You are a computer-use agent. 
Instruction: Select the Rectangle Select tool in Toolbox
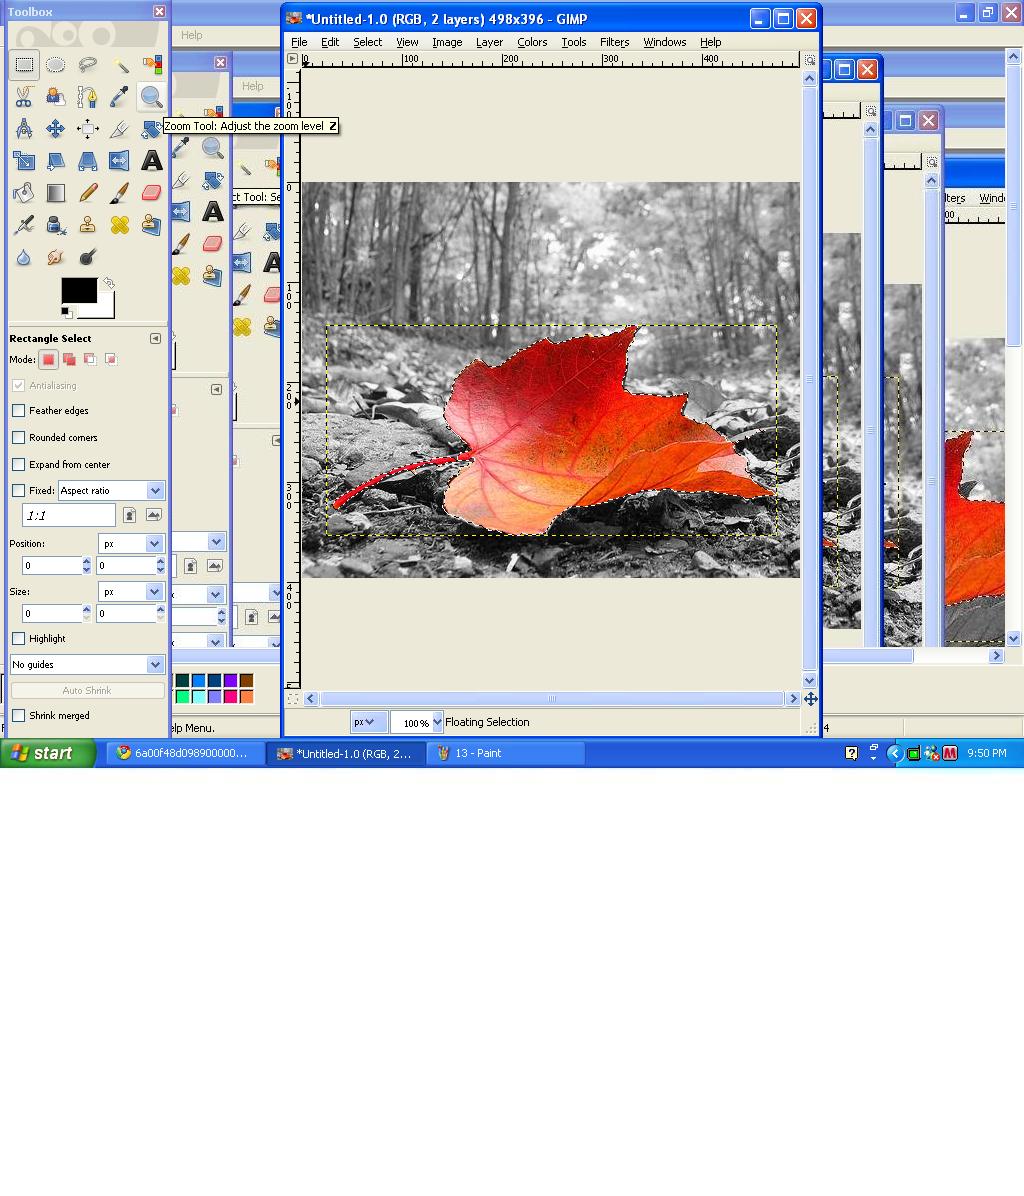[24, 65]
